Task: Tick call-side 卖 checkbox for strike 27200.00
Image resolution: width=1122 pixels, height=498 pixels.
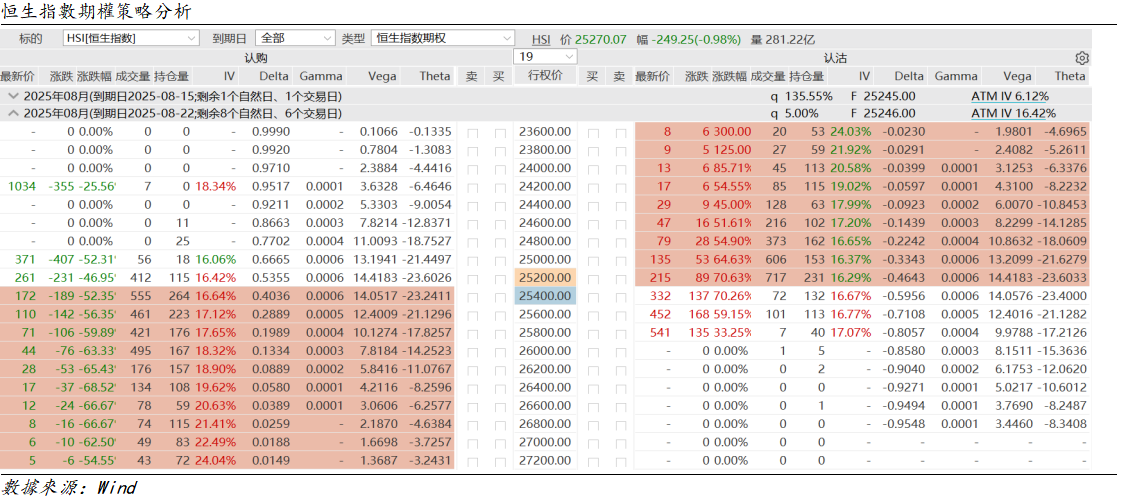Action: (472, 461)
